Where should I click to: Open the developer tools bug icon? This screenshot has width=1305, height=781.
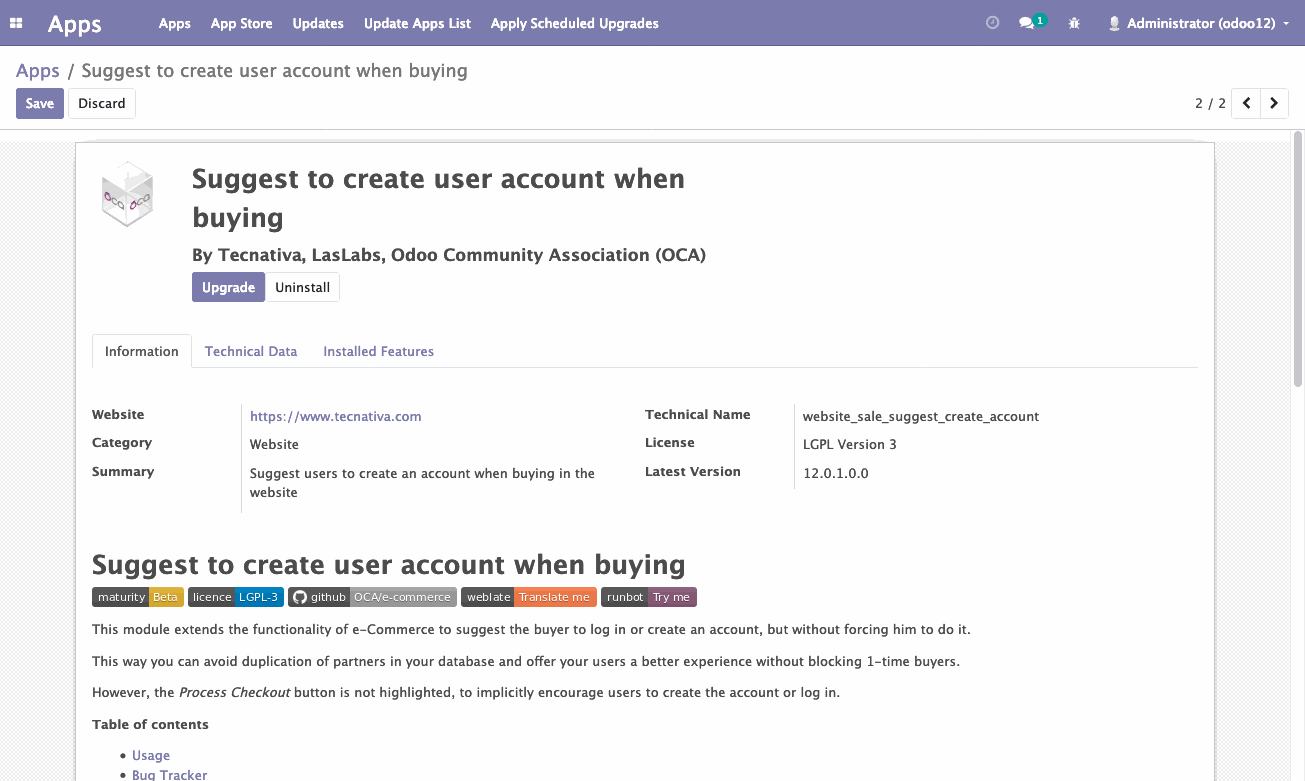(x=1074, y=23)
